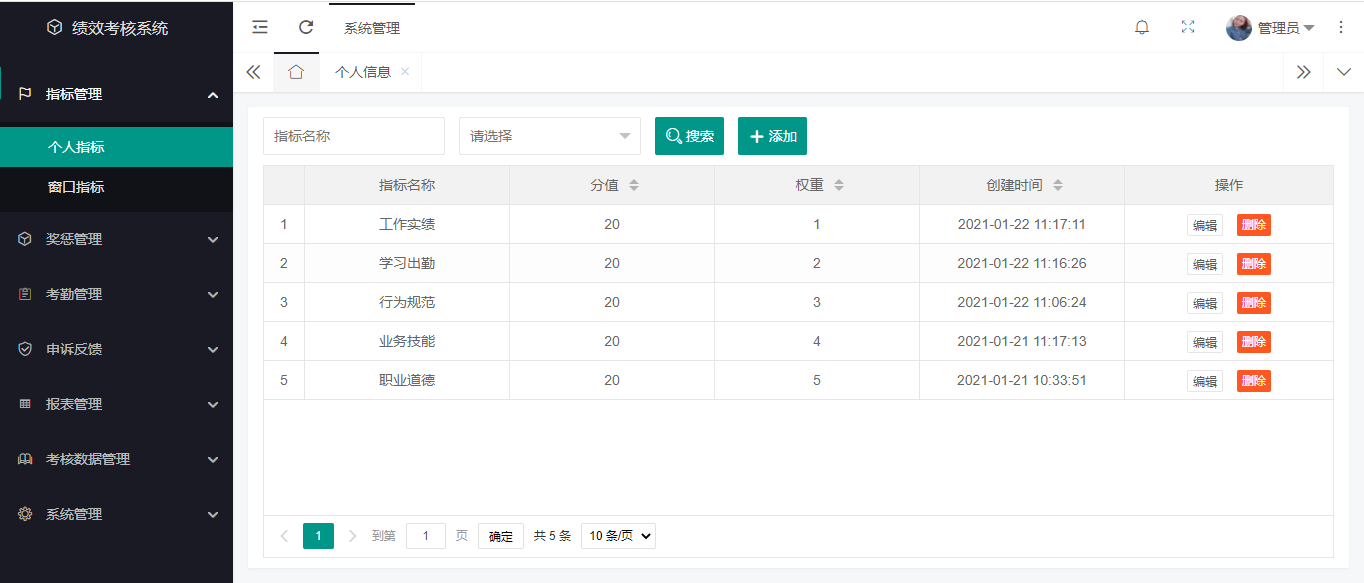
Task: Sort table by 分值 column
Action: click(633, 185)
